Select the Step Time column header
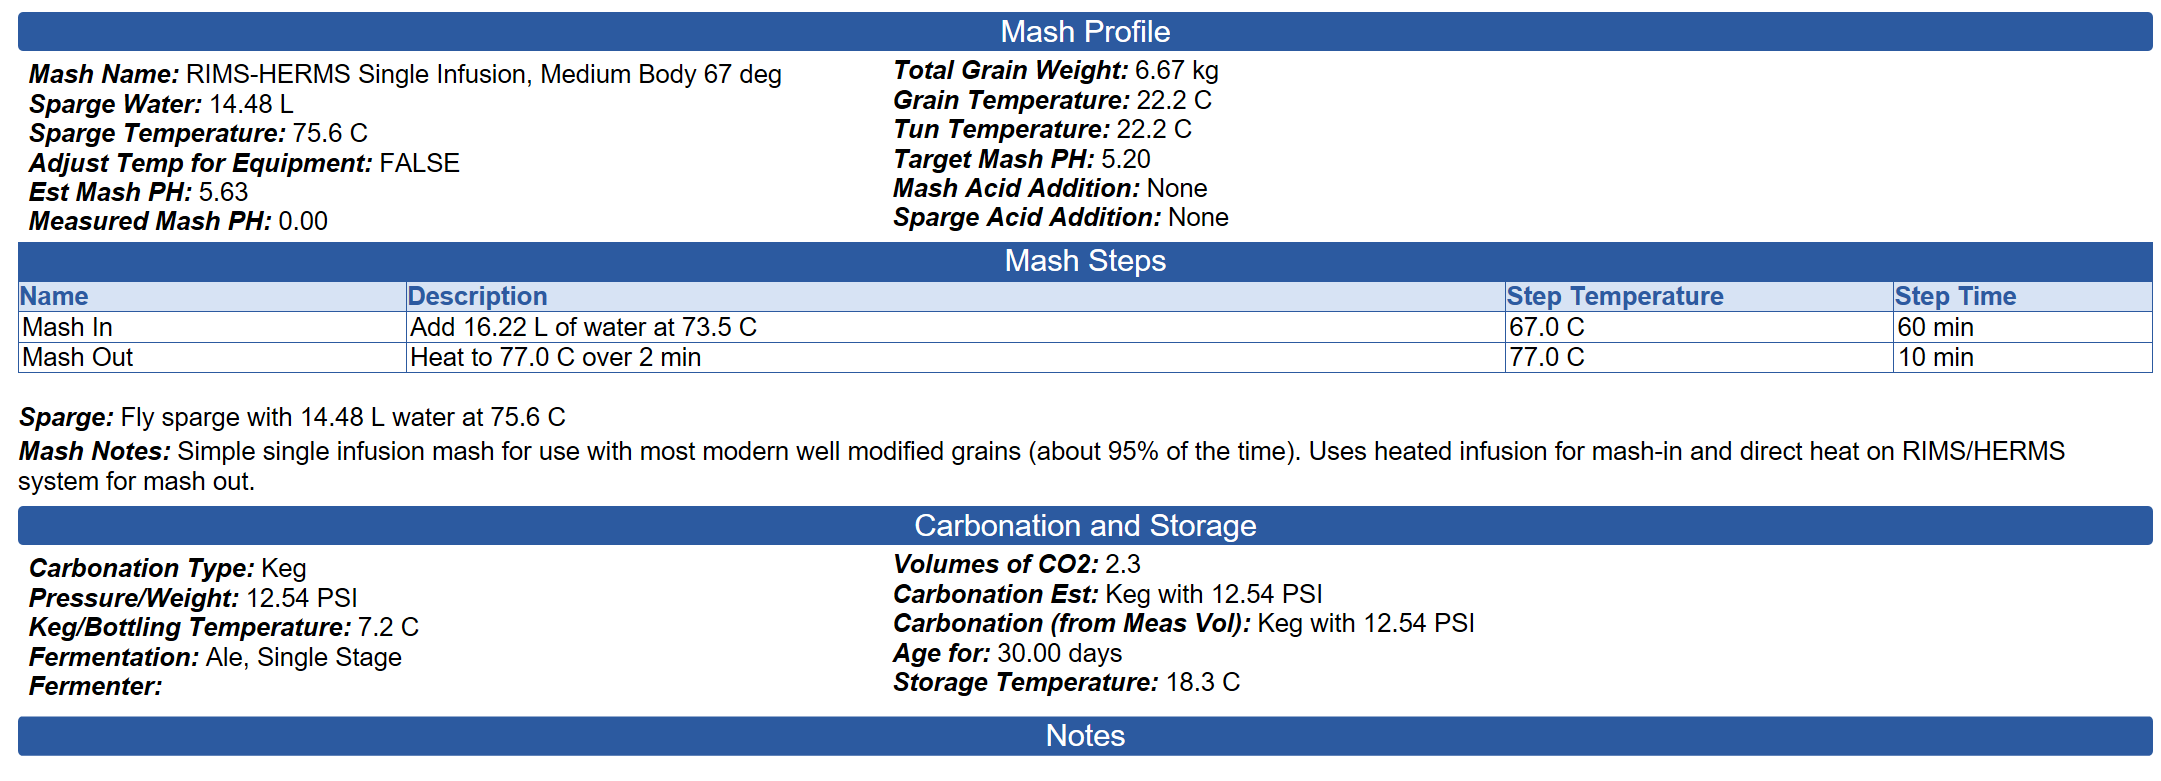Viewport: 2161px width, 781px height. pyautogui.click(x=2022, y=296)
